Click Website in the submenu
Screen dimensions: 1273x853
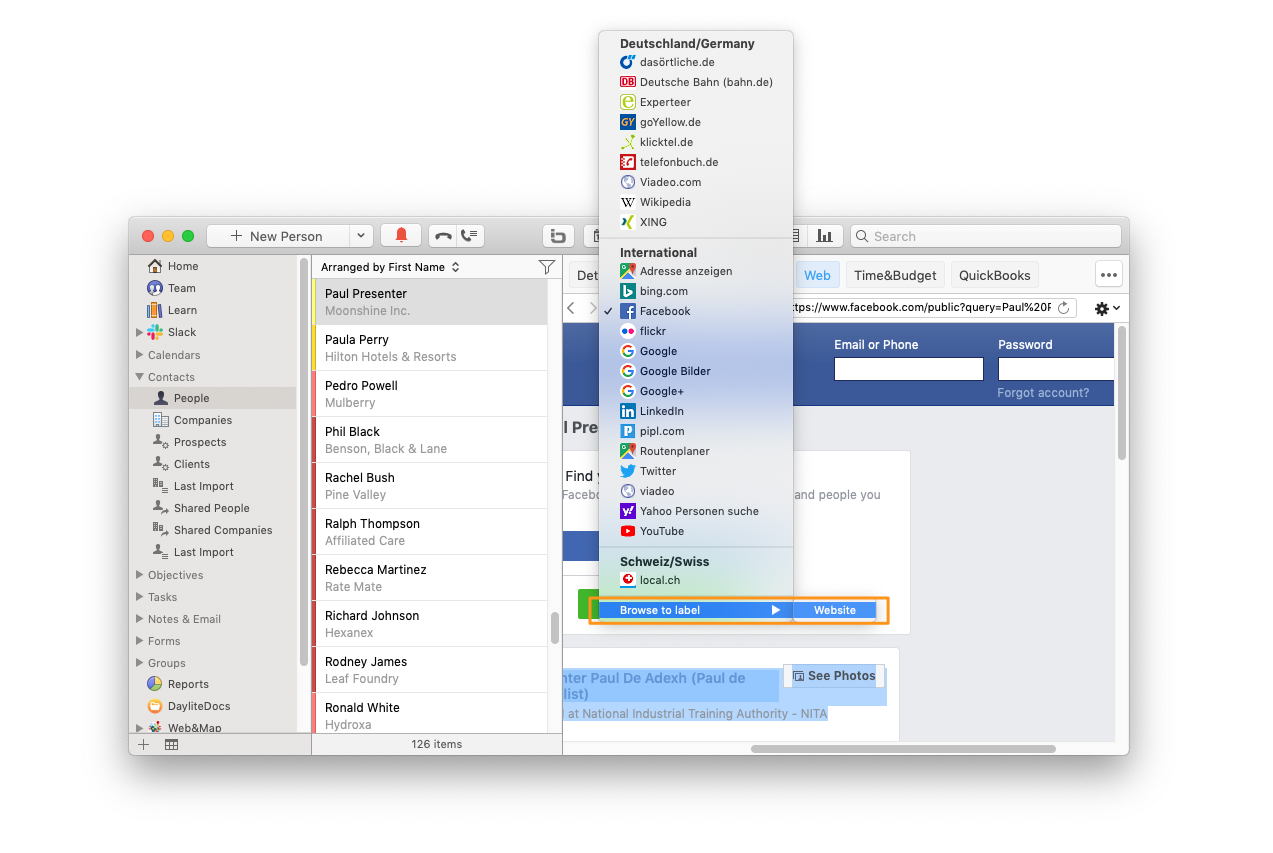(835, 610)
